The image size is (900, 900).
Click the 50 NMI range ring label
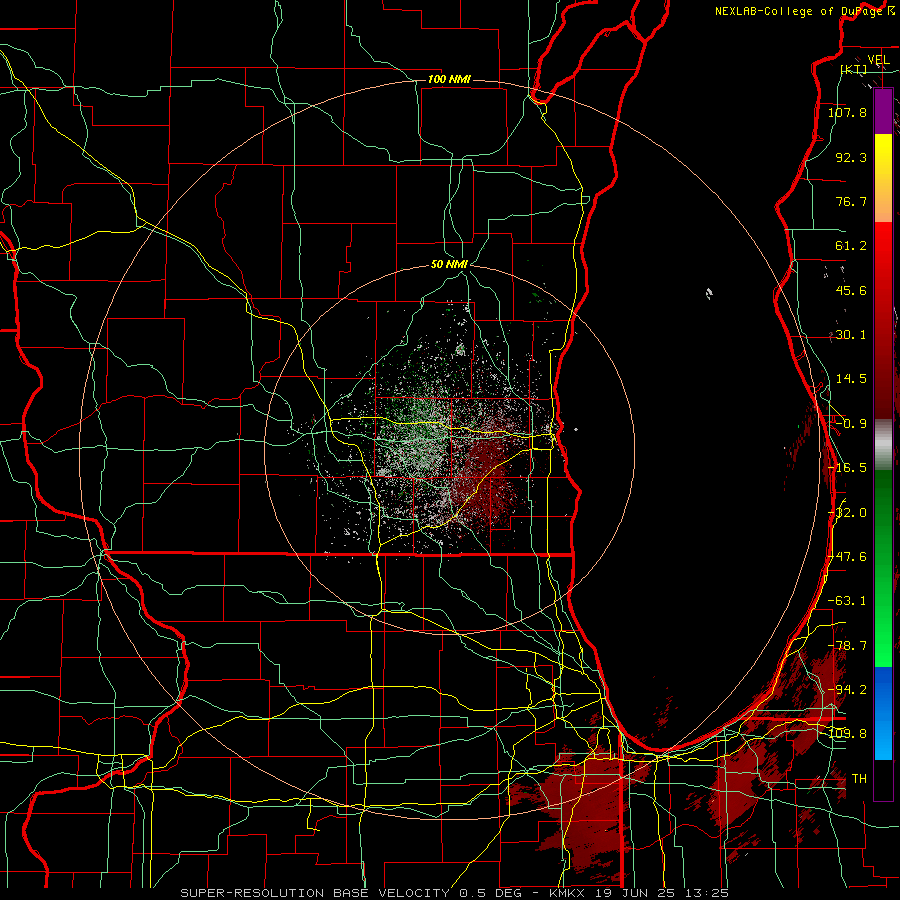point(449,265)
